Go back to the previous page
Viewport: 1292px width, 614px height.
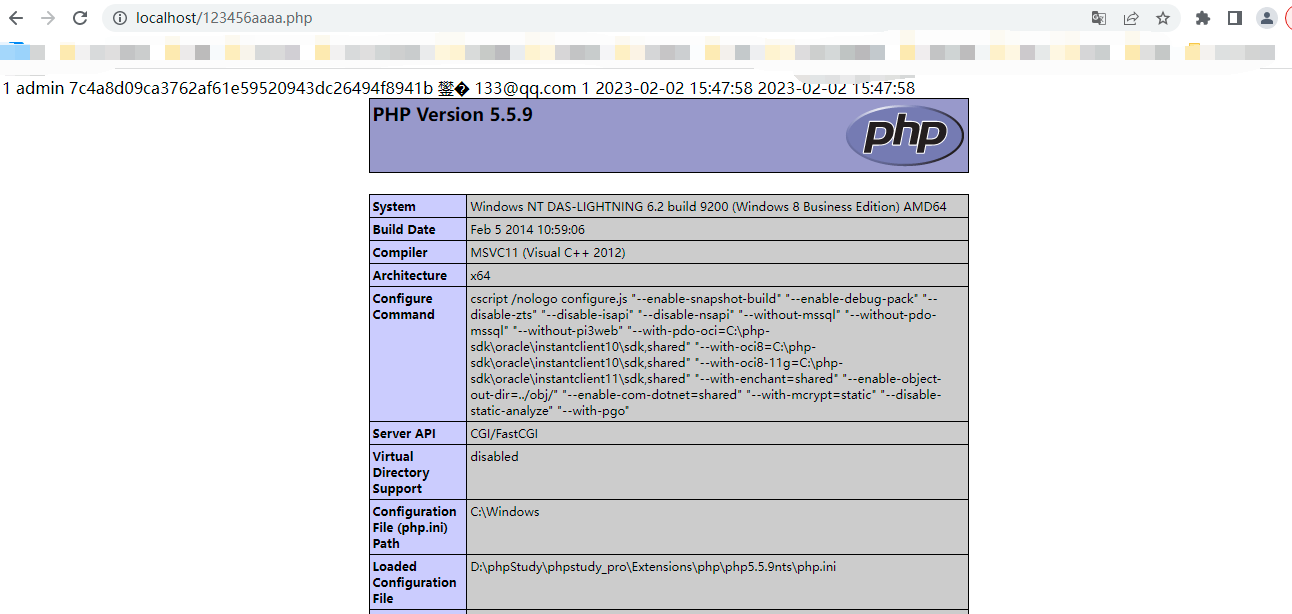tap(16, 18)
